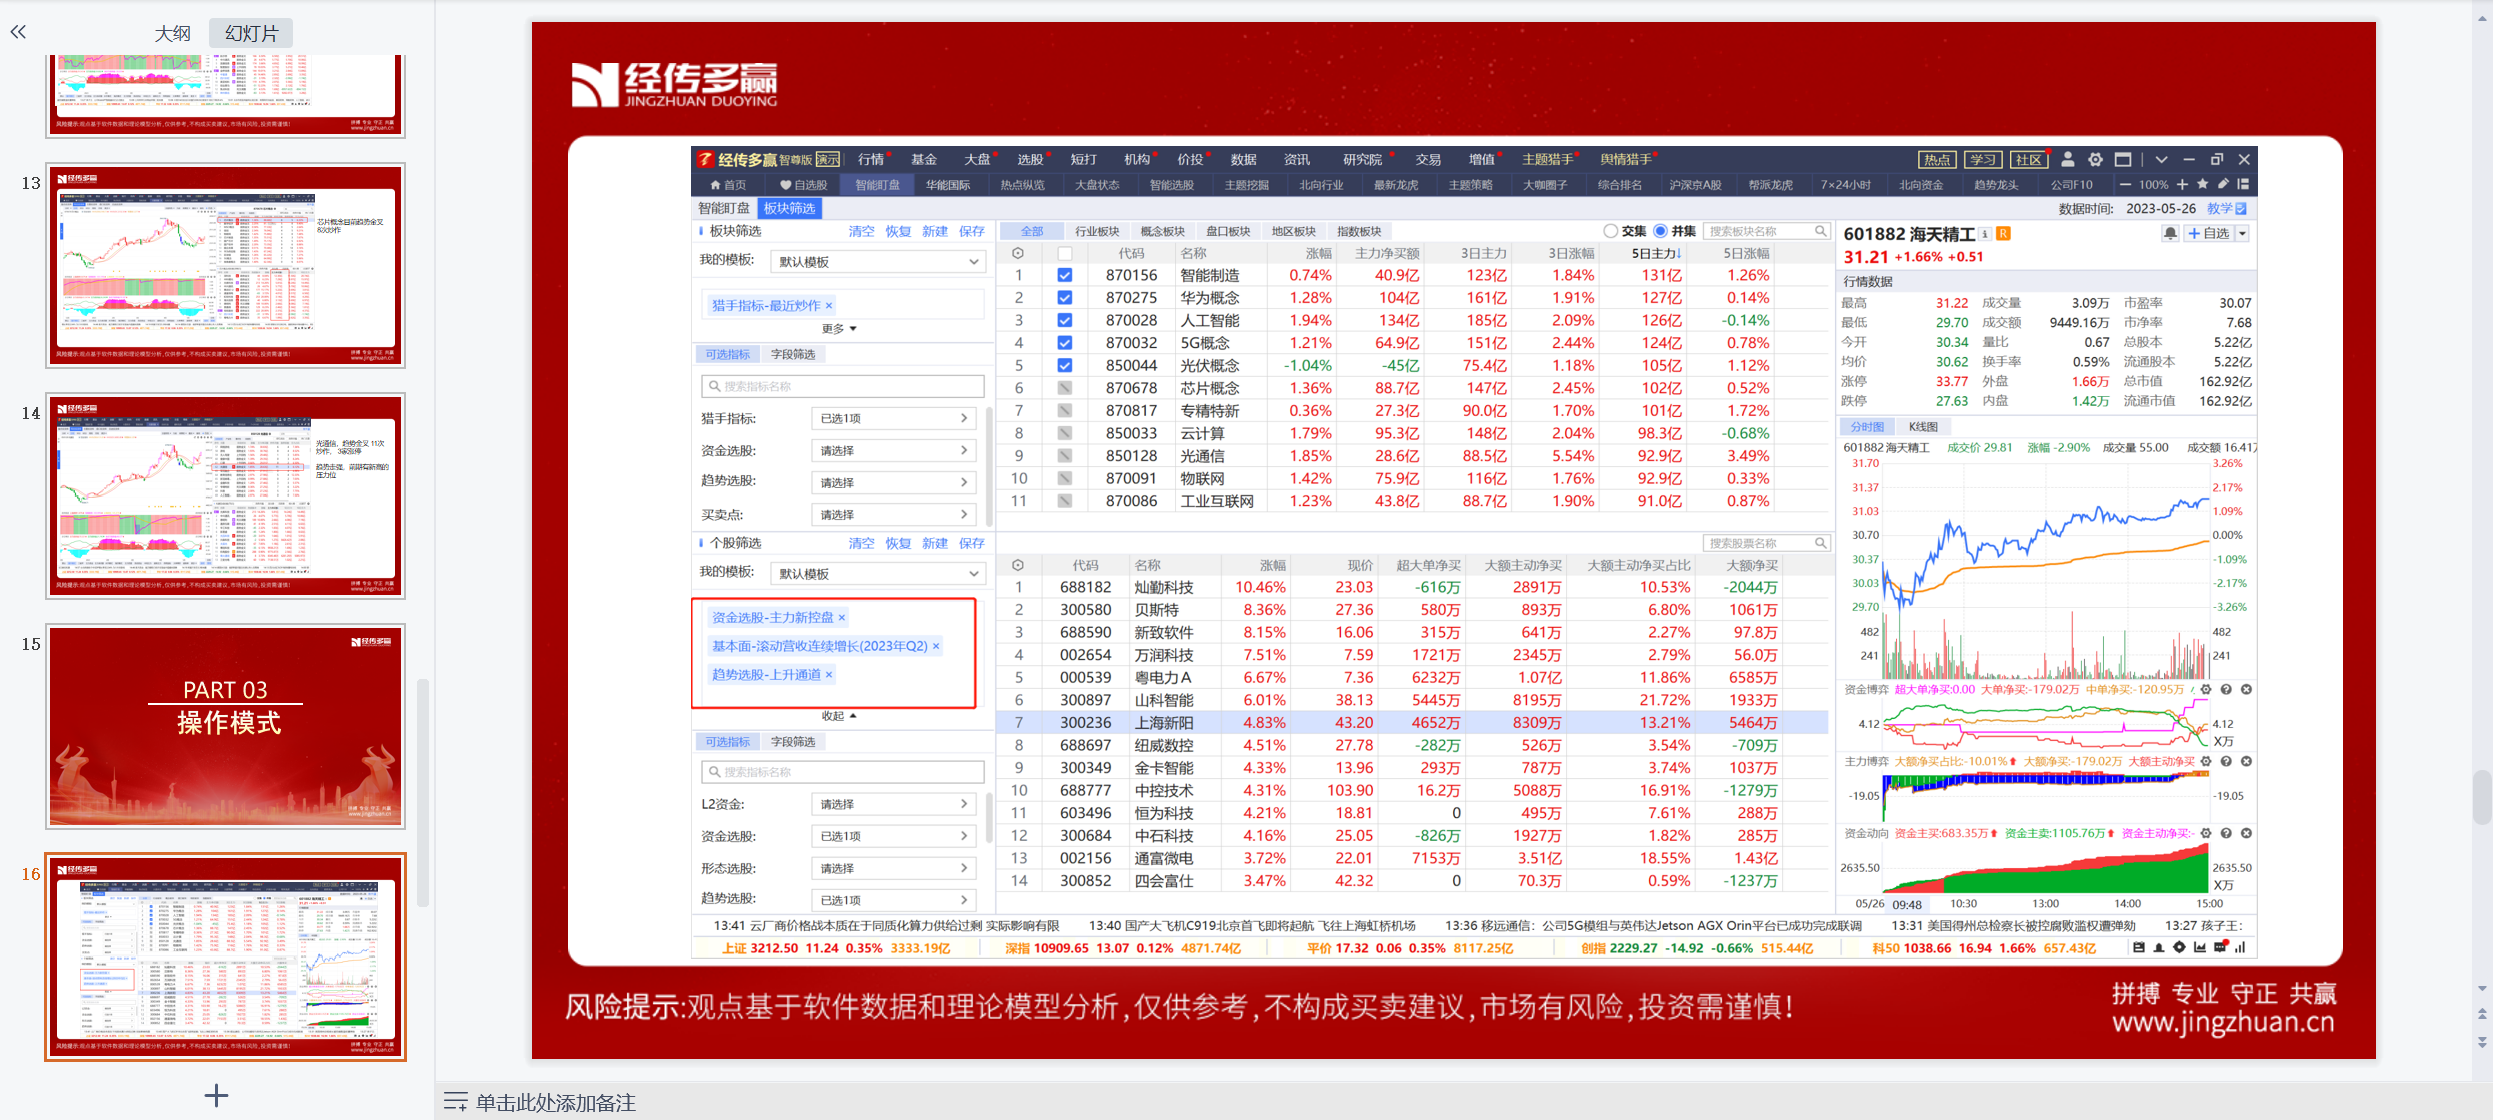
Task: Switch to the 概念板块 tab
Action: click(x=1162, y=231)
